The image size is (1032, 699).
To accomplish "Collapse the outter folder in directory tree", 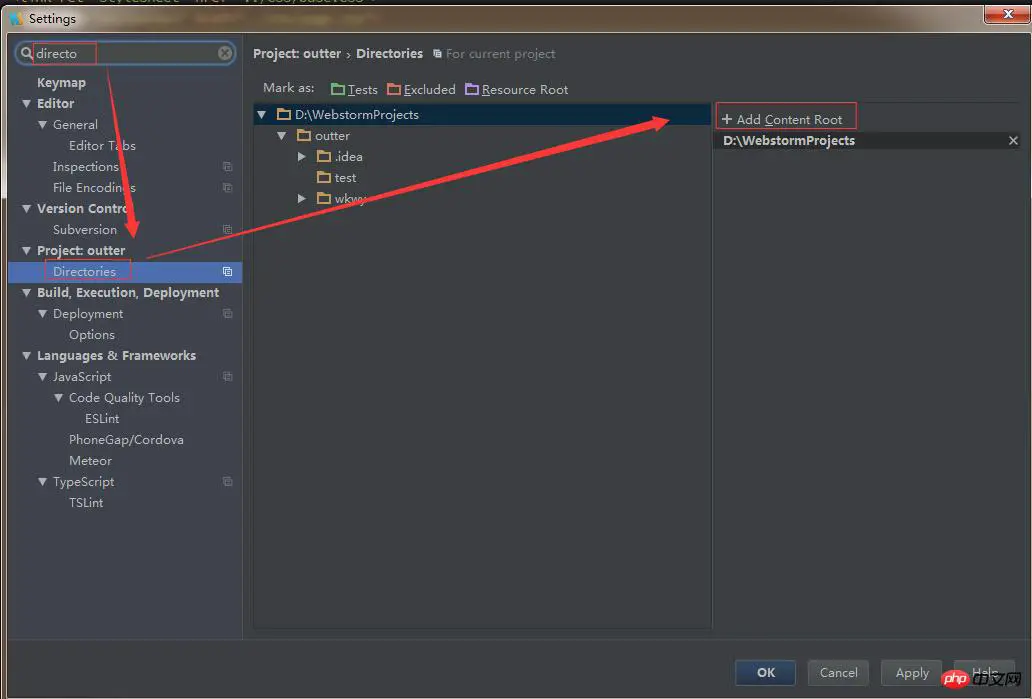I will click(282, 136).
